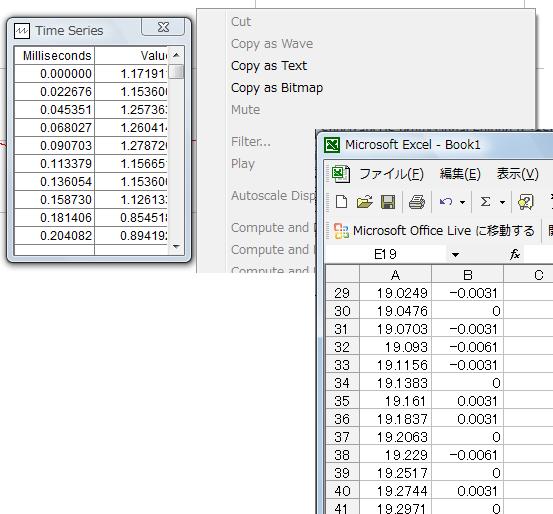Open the 表示(V) menu
Viewport: 553px width, 514px height.
point(517,174)
